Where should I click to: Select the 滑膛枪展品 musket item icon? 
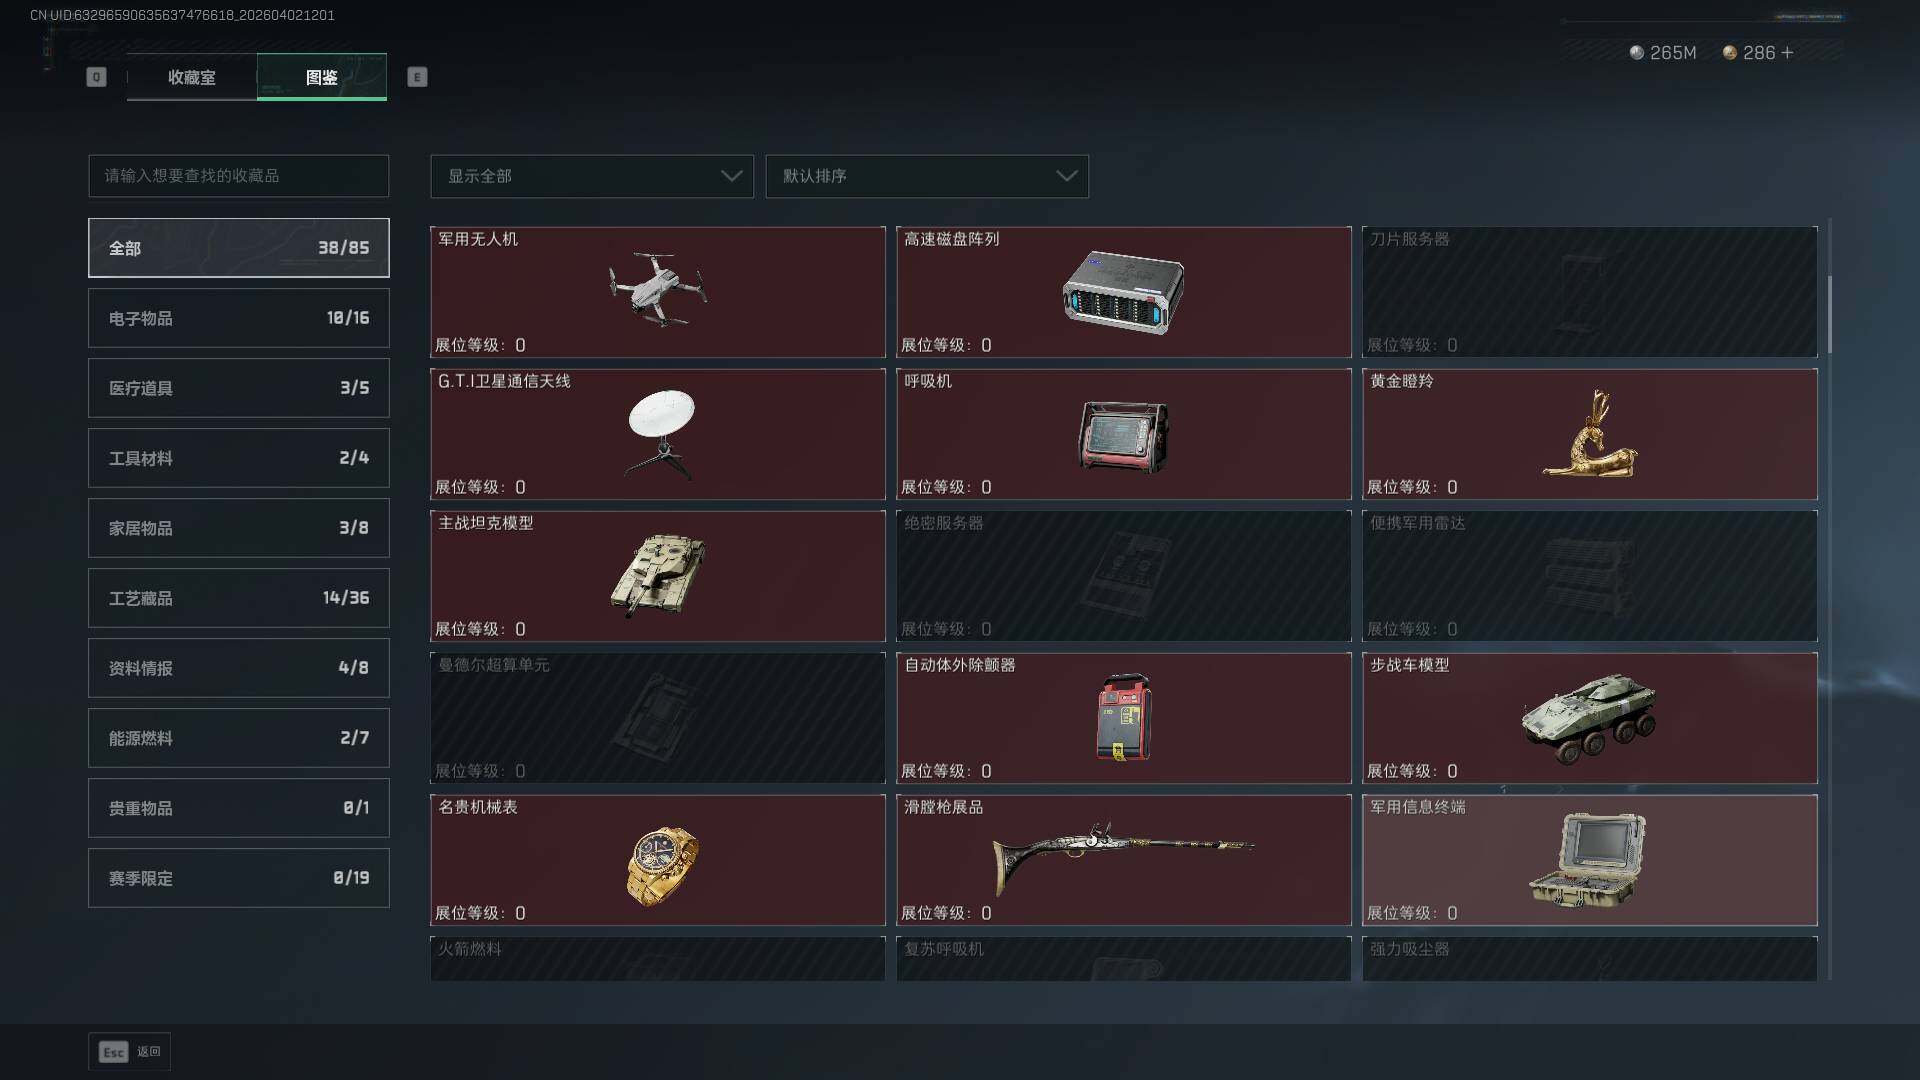tap(1123, 858)
